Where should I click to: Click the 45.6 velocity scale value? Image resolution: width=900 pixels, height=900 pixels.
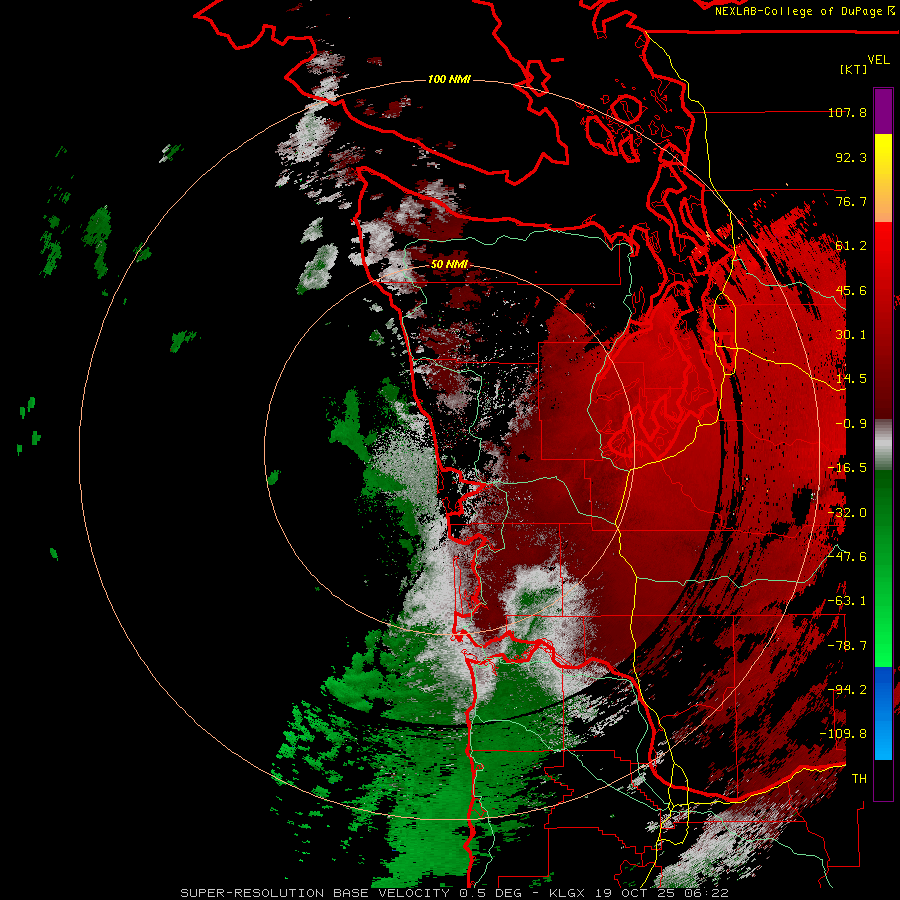(851, 290)
